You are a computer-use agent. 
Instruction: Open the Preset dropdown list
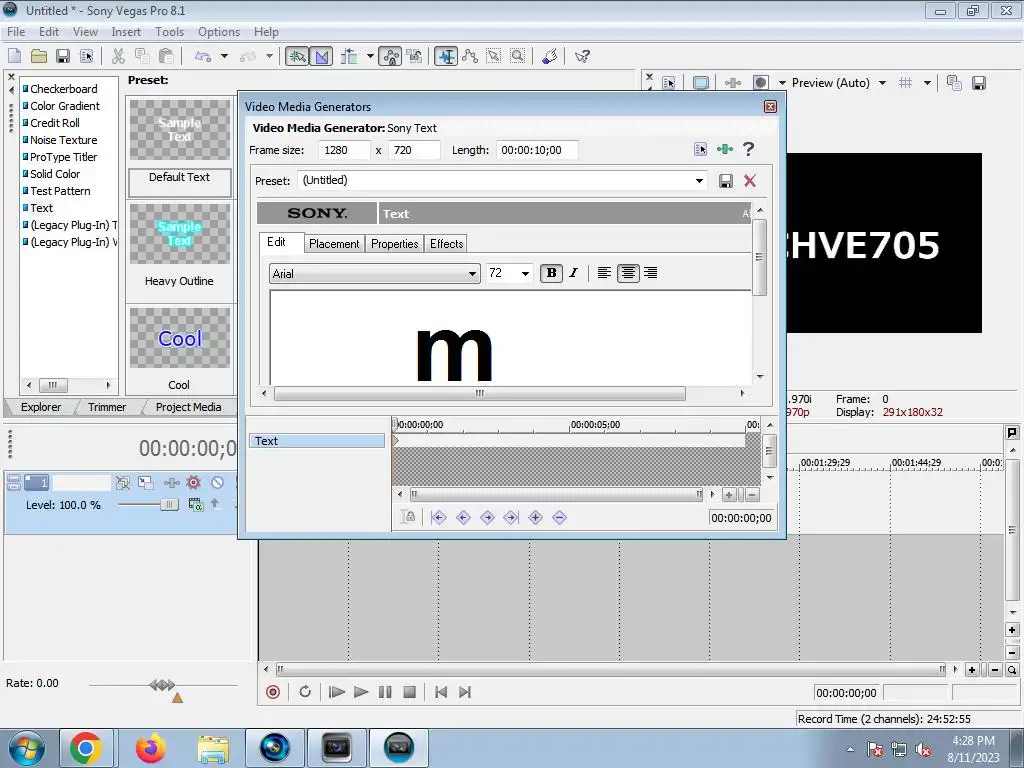pyautogui.click(x=699, y=181)
